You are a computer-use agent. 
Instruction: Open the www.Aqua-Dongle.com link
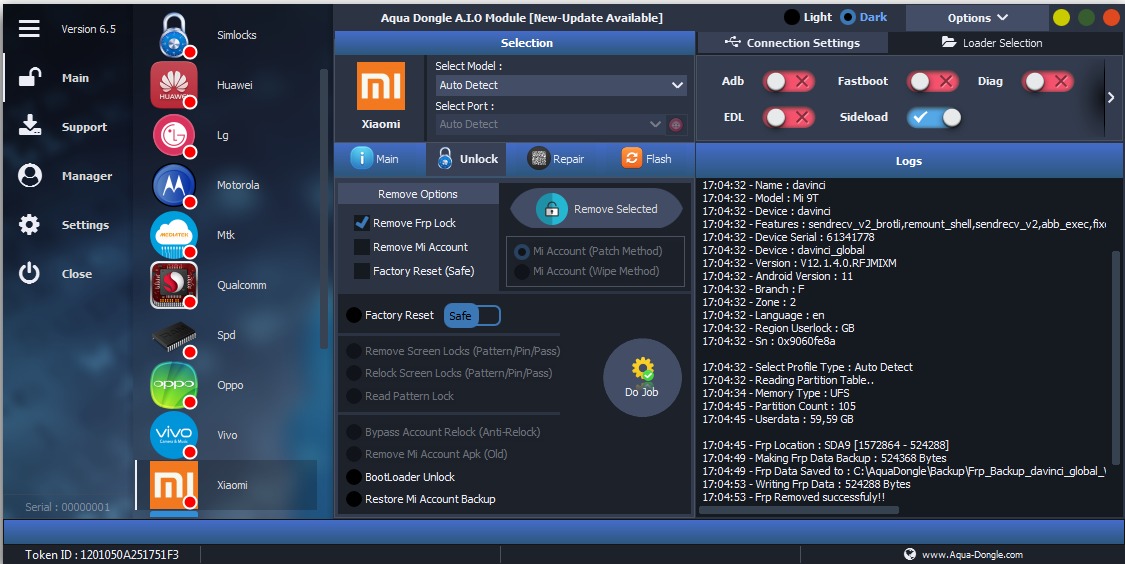[972, 555]
